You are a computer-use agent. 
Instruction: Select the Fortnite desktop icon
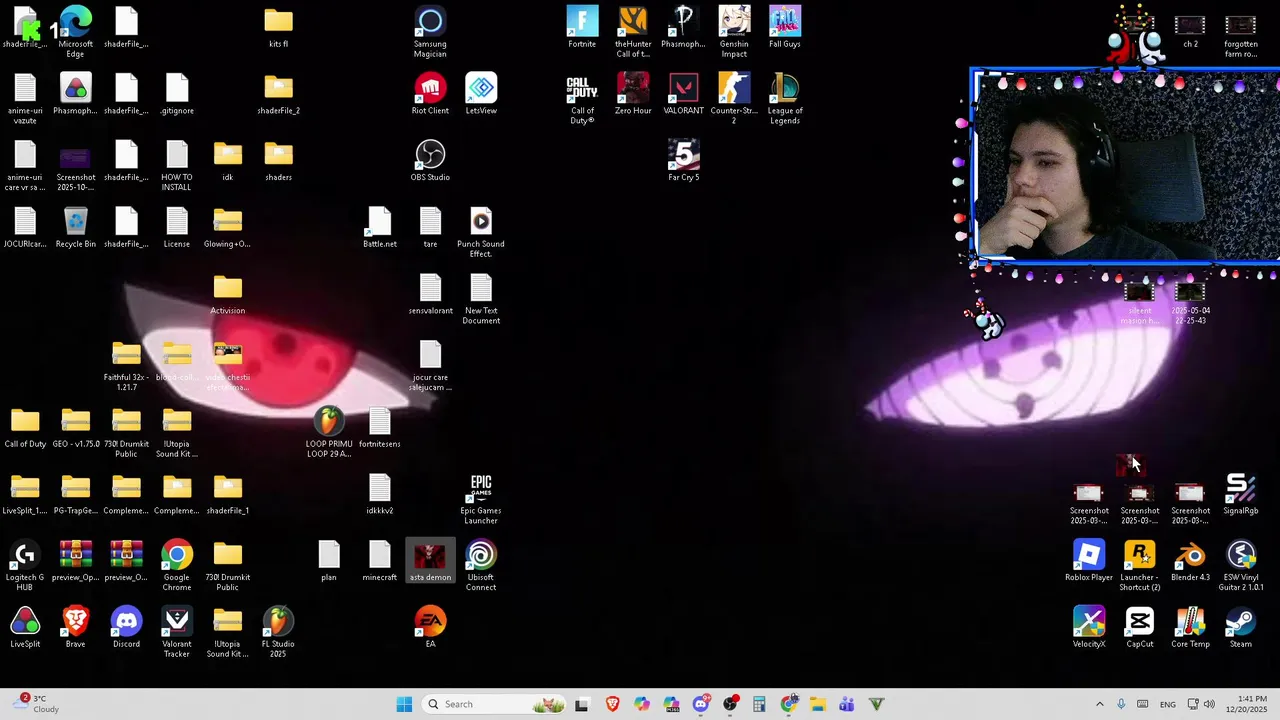[x=582, y=27]
